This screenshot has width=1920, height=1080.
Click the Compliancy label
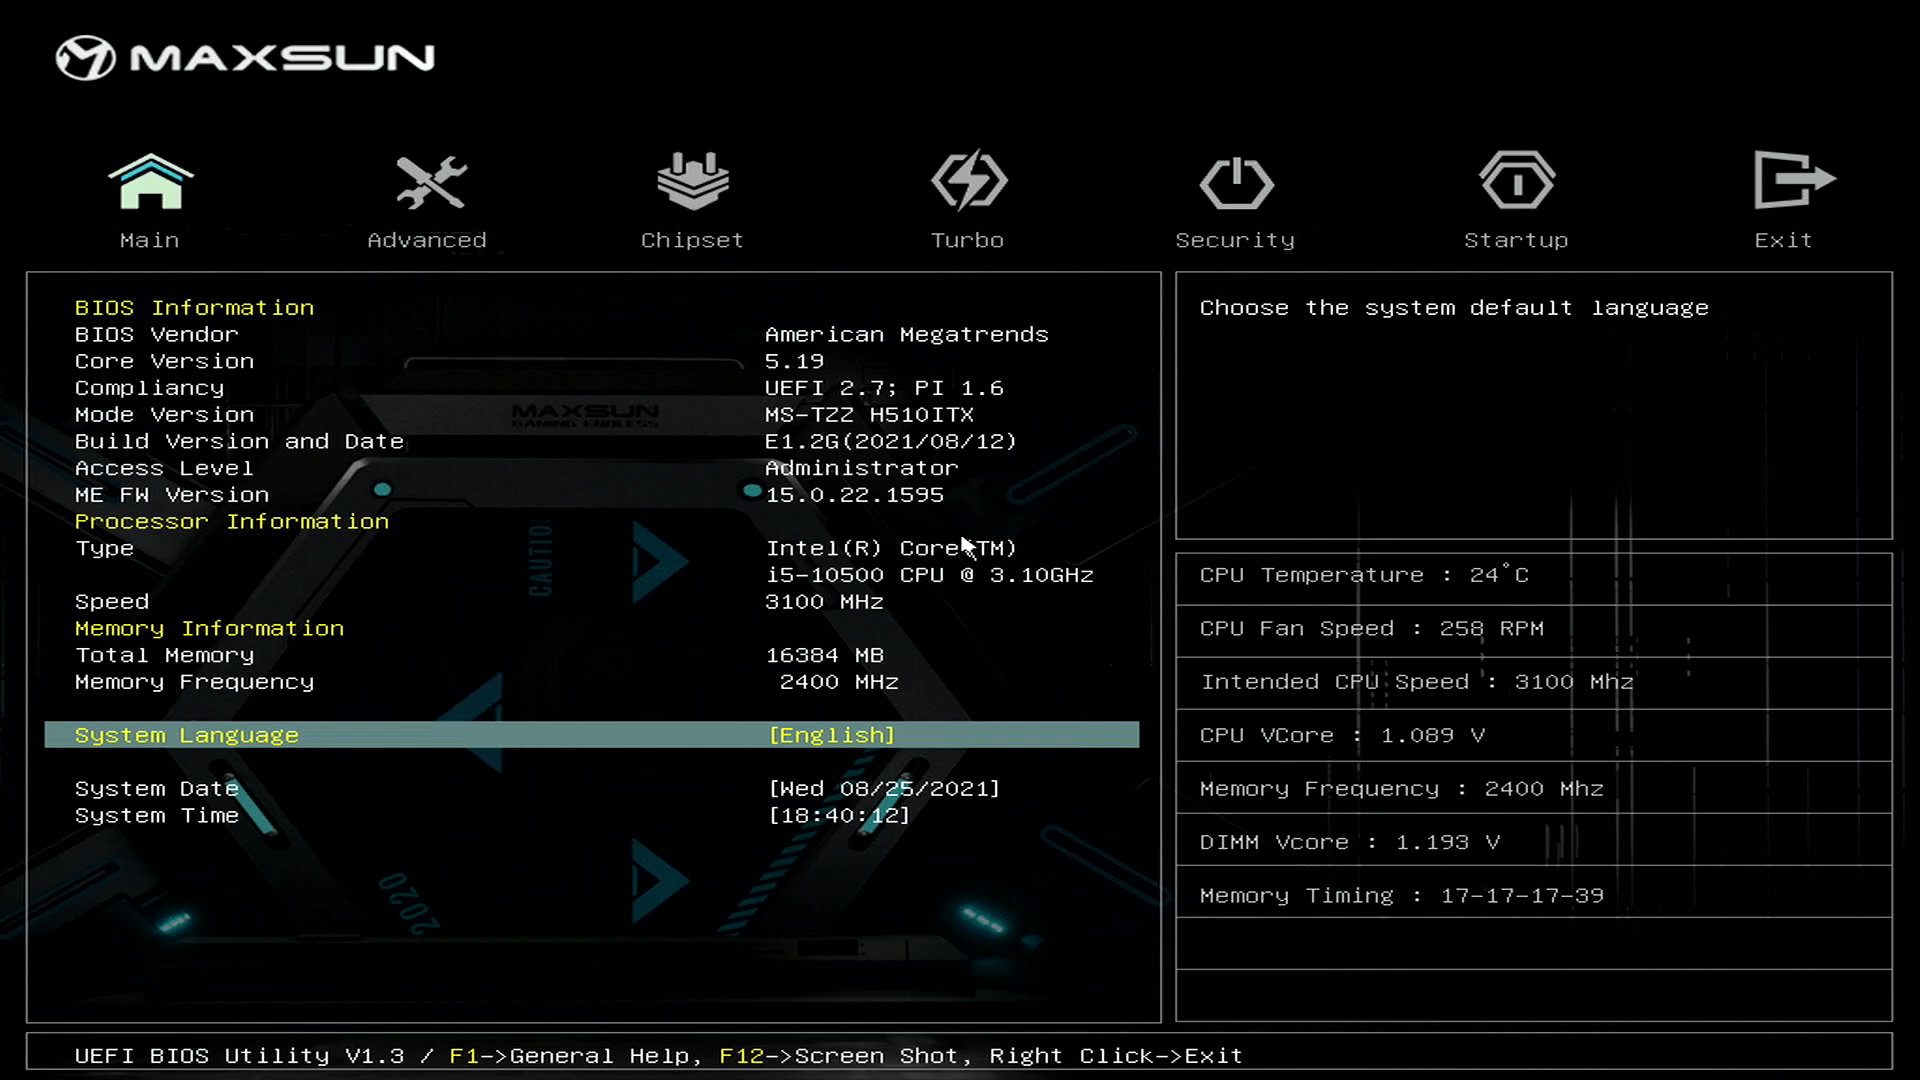tap(149, 388)
